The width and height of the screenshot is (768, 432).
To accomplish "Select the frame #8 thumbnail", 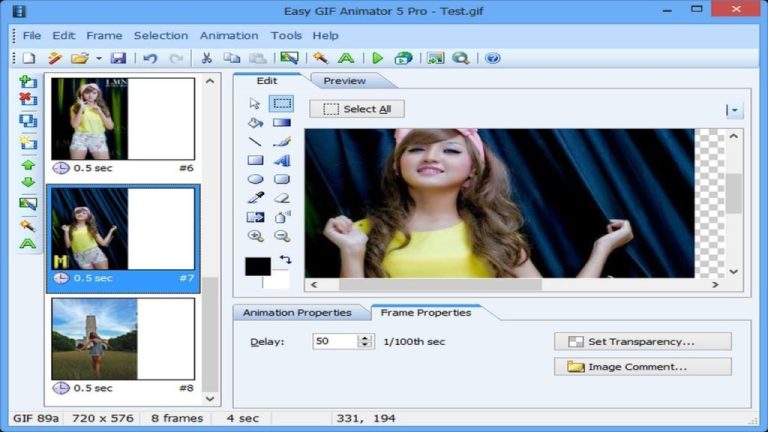I will point(123,339).
